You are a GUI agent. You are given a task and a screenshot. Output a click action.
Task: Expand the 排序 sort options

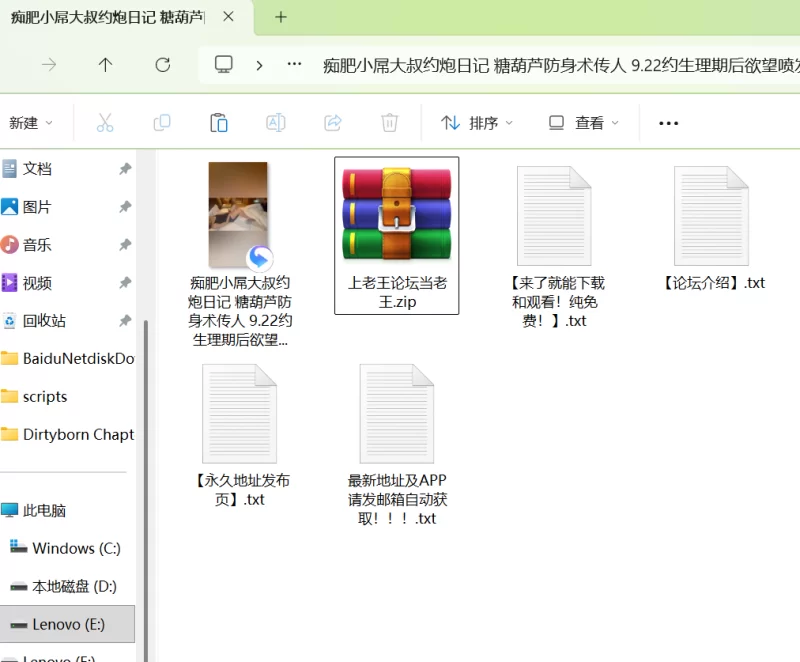pyautogui.click(x=477, y=123)
